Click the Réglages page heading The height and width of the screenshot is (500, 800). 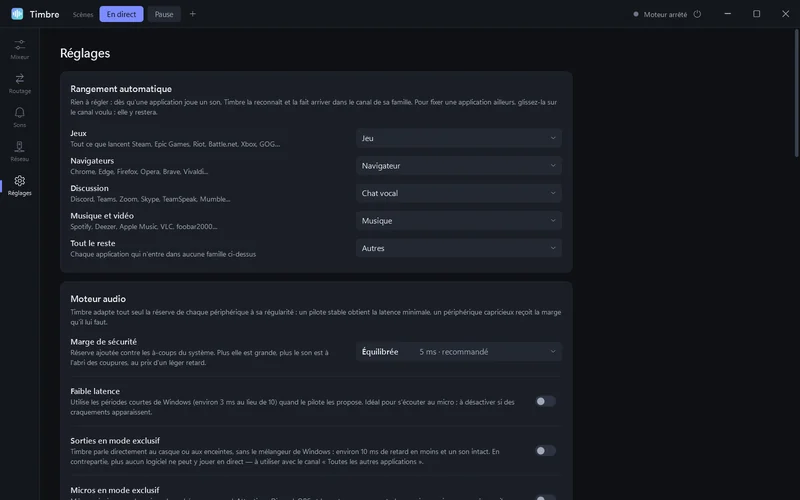click(85, 53)
